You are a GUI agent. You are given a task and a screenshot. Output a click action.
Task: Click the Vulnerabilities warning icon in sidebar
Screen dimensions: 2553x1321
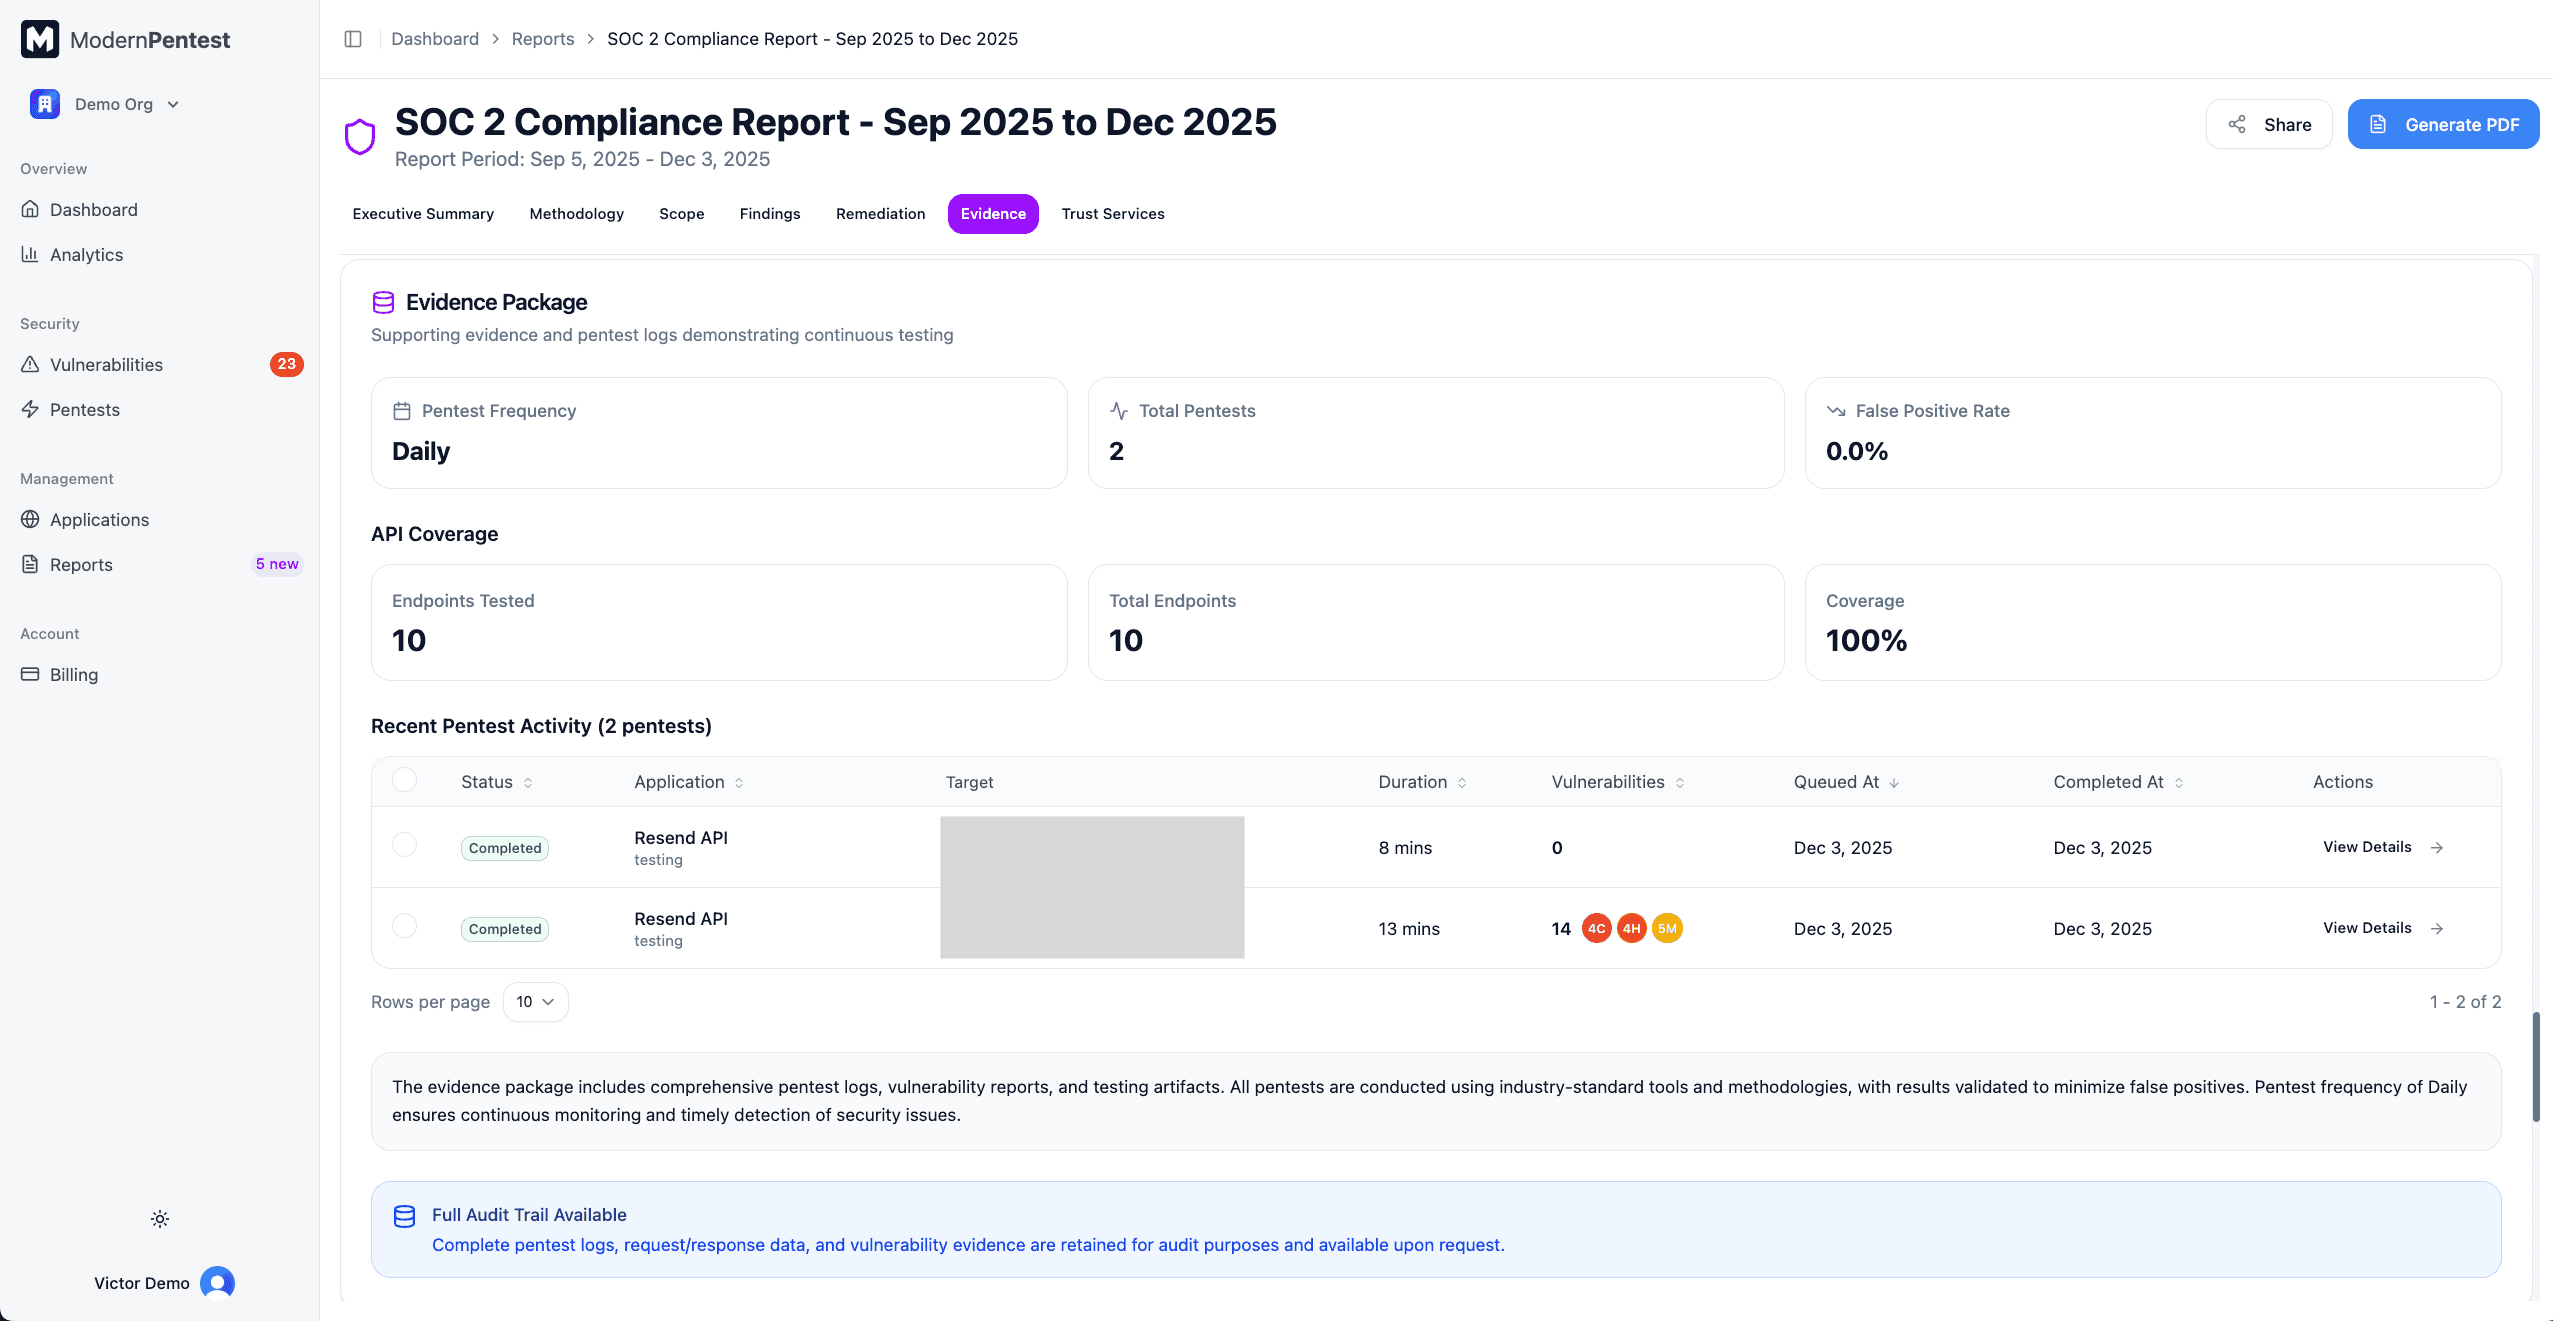click(30, 364)
